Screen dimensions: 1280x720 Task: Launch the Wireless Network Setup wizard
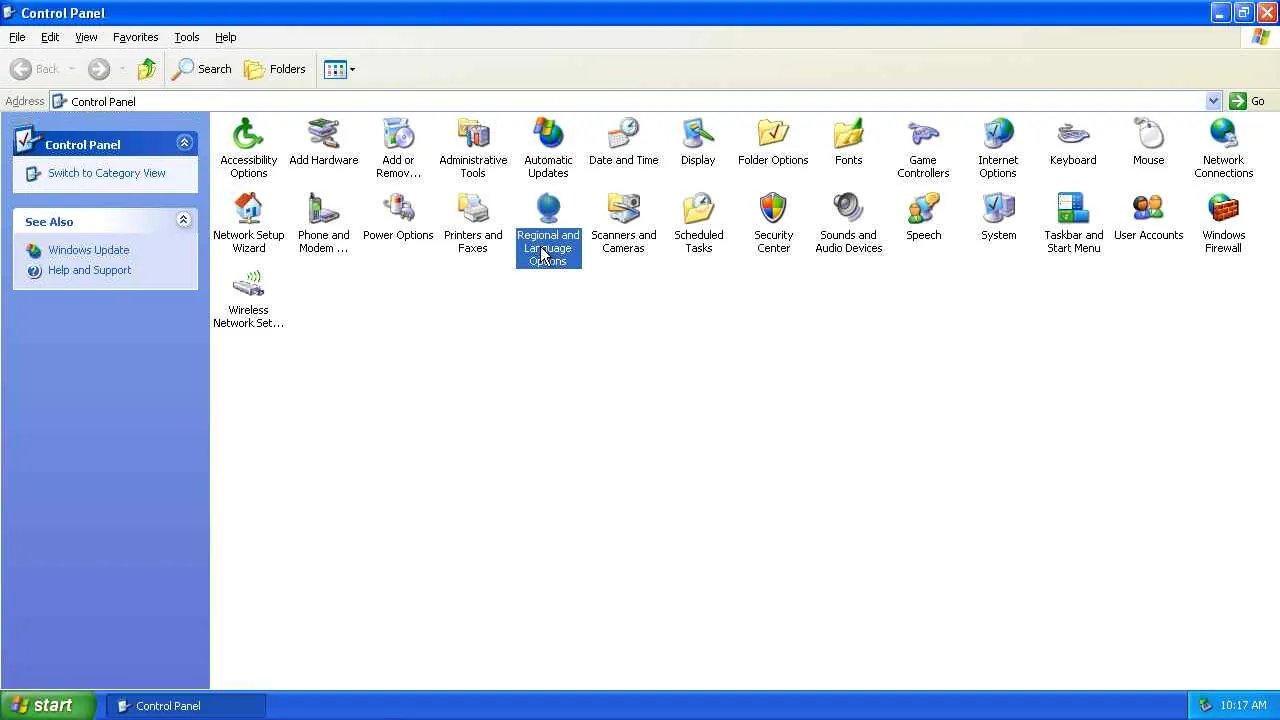pyautogui.click(x=248, y=298)
